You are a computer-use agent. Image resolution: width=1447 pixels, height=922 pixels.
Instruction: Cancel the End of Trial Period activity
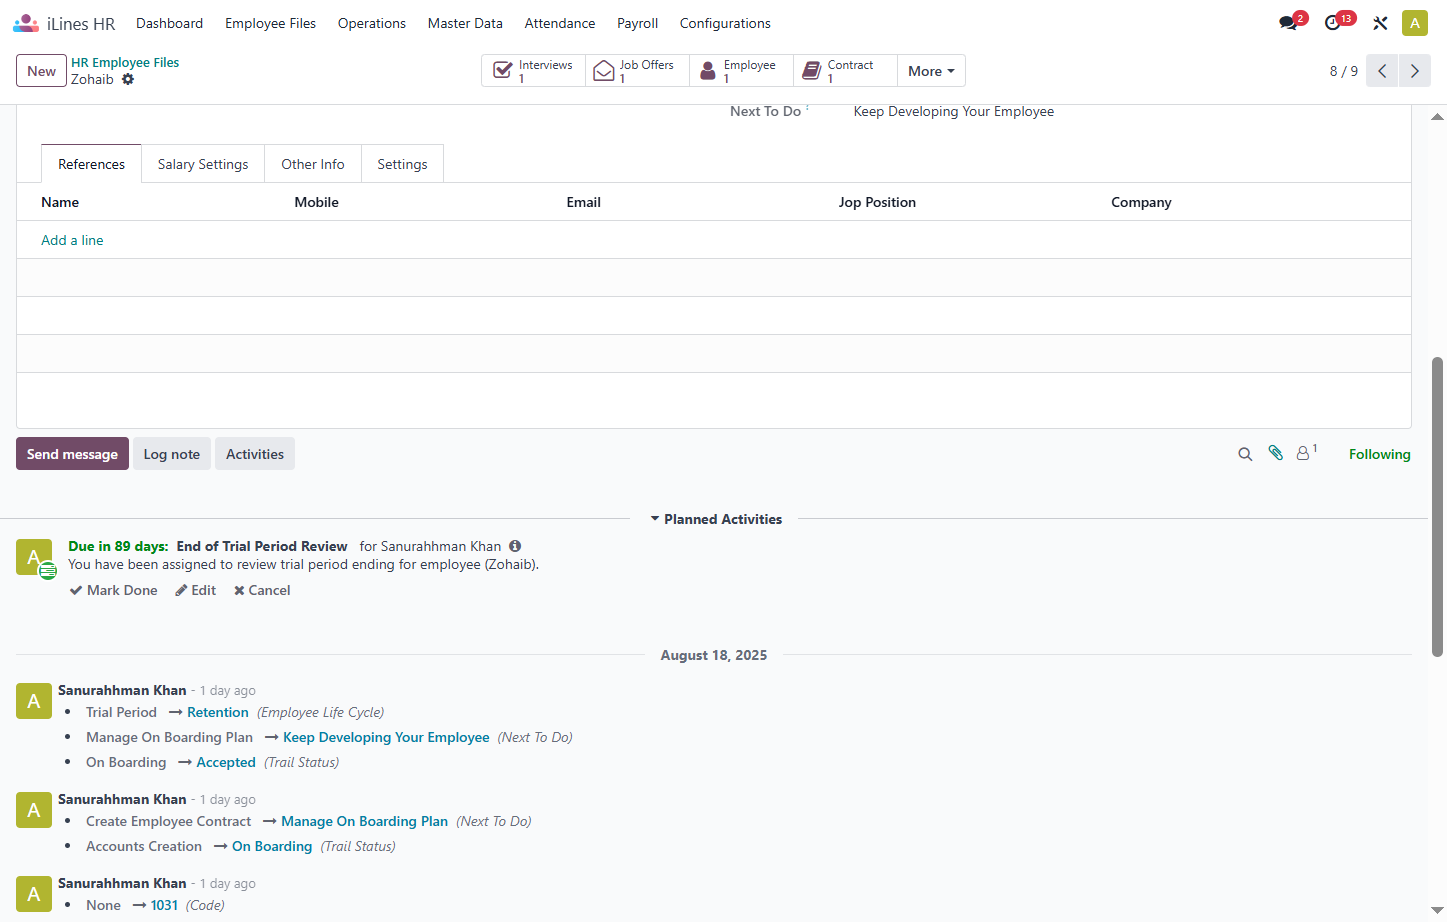coord(262,590)
